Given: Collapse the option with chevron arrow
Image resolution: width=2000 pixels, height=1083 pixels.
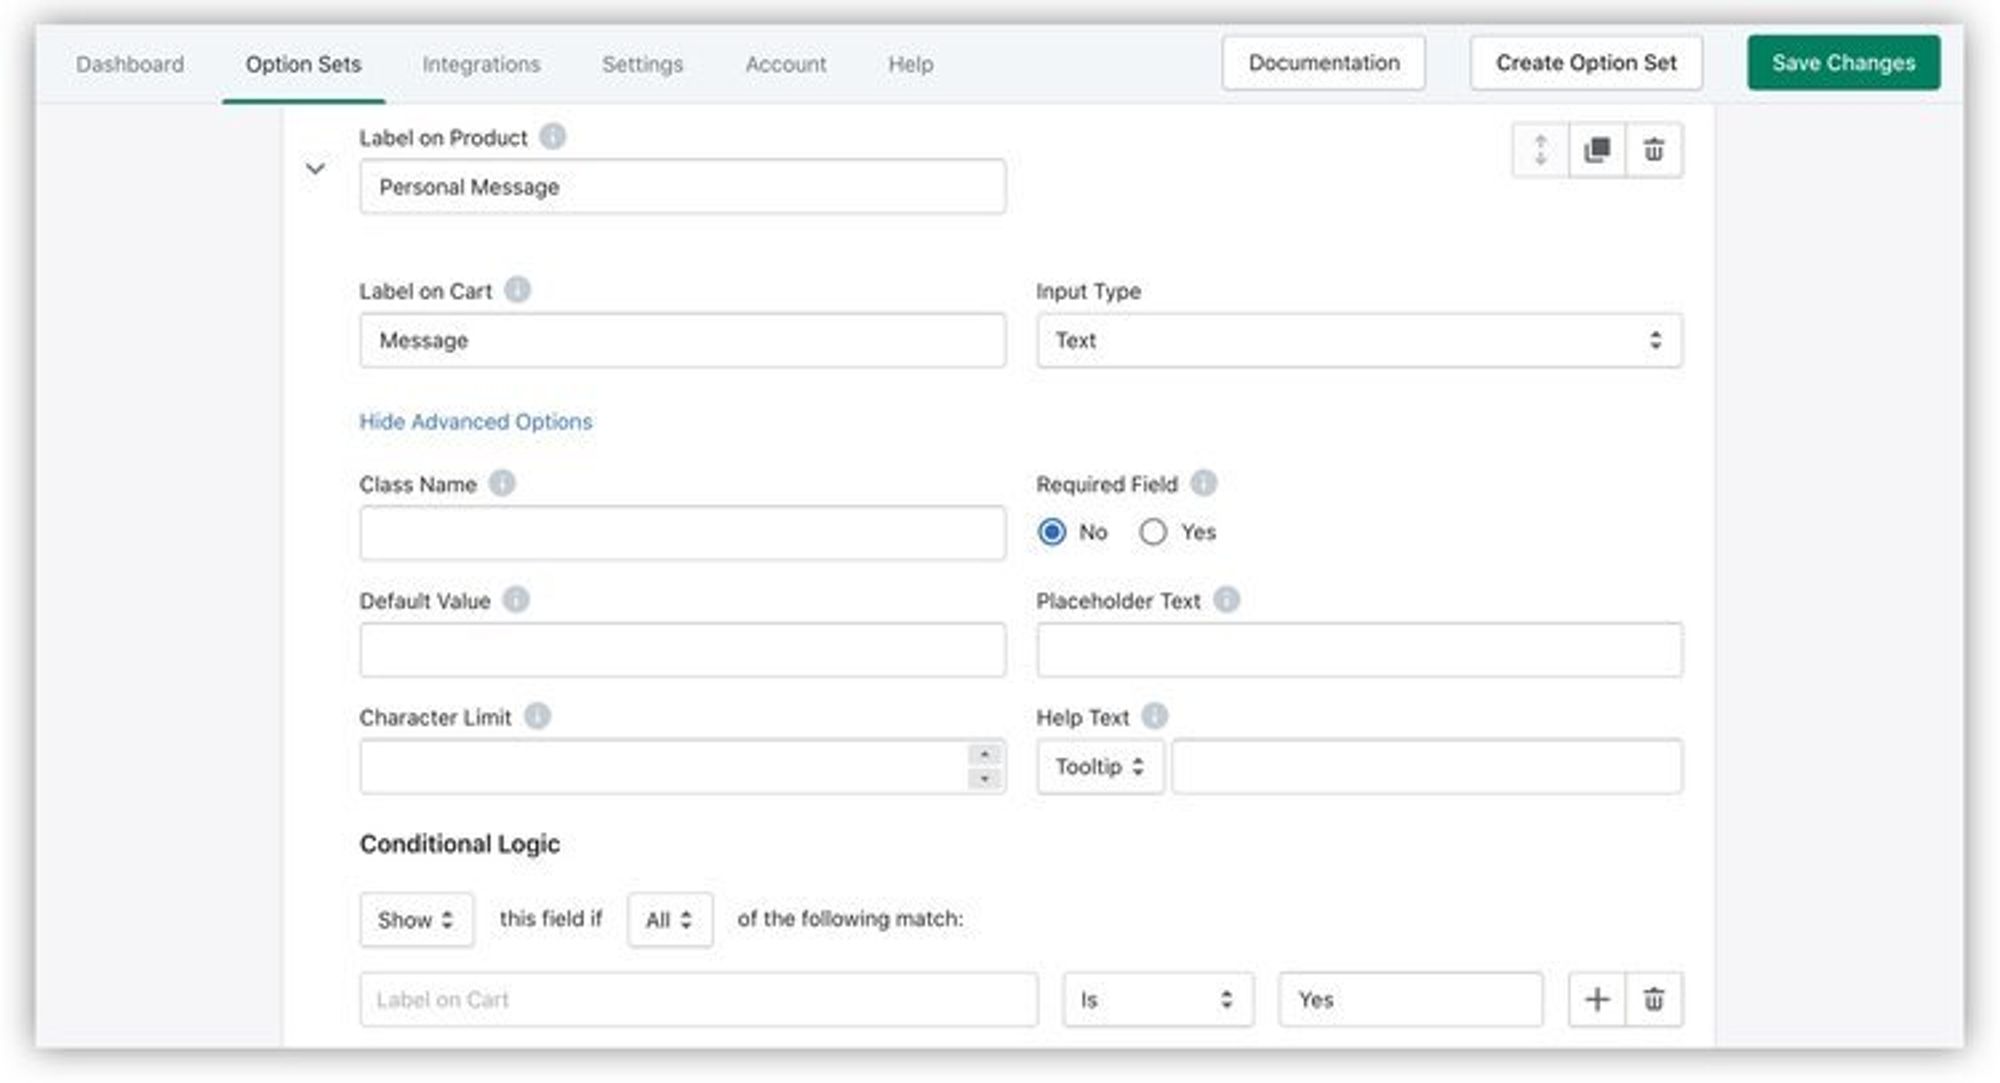Looking at the screenshot, I should [x=315, y=168].
